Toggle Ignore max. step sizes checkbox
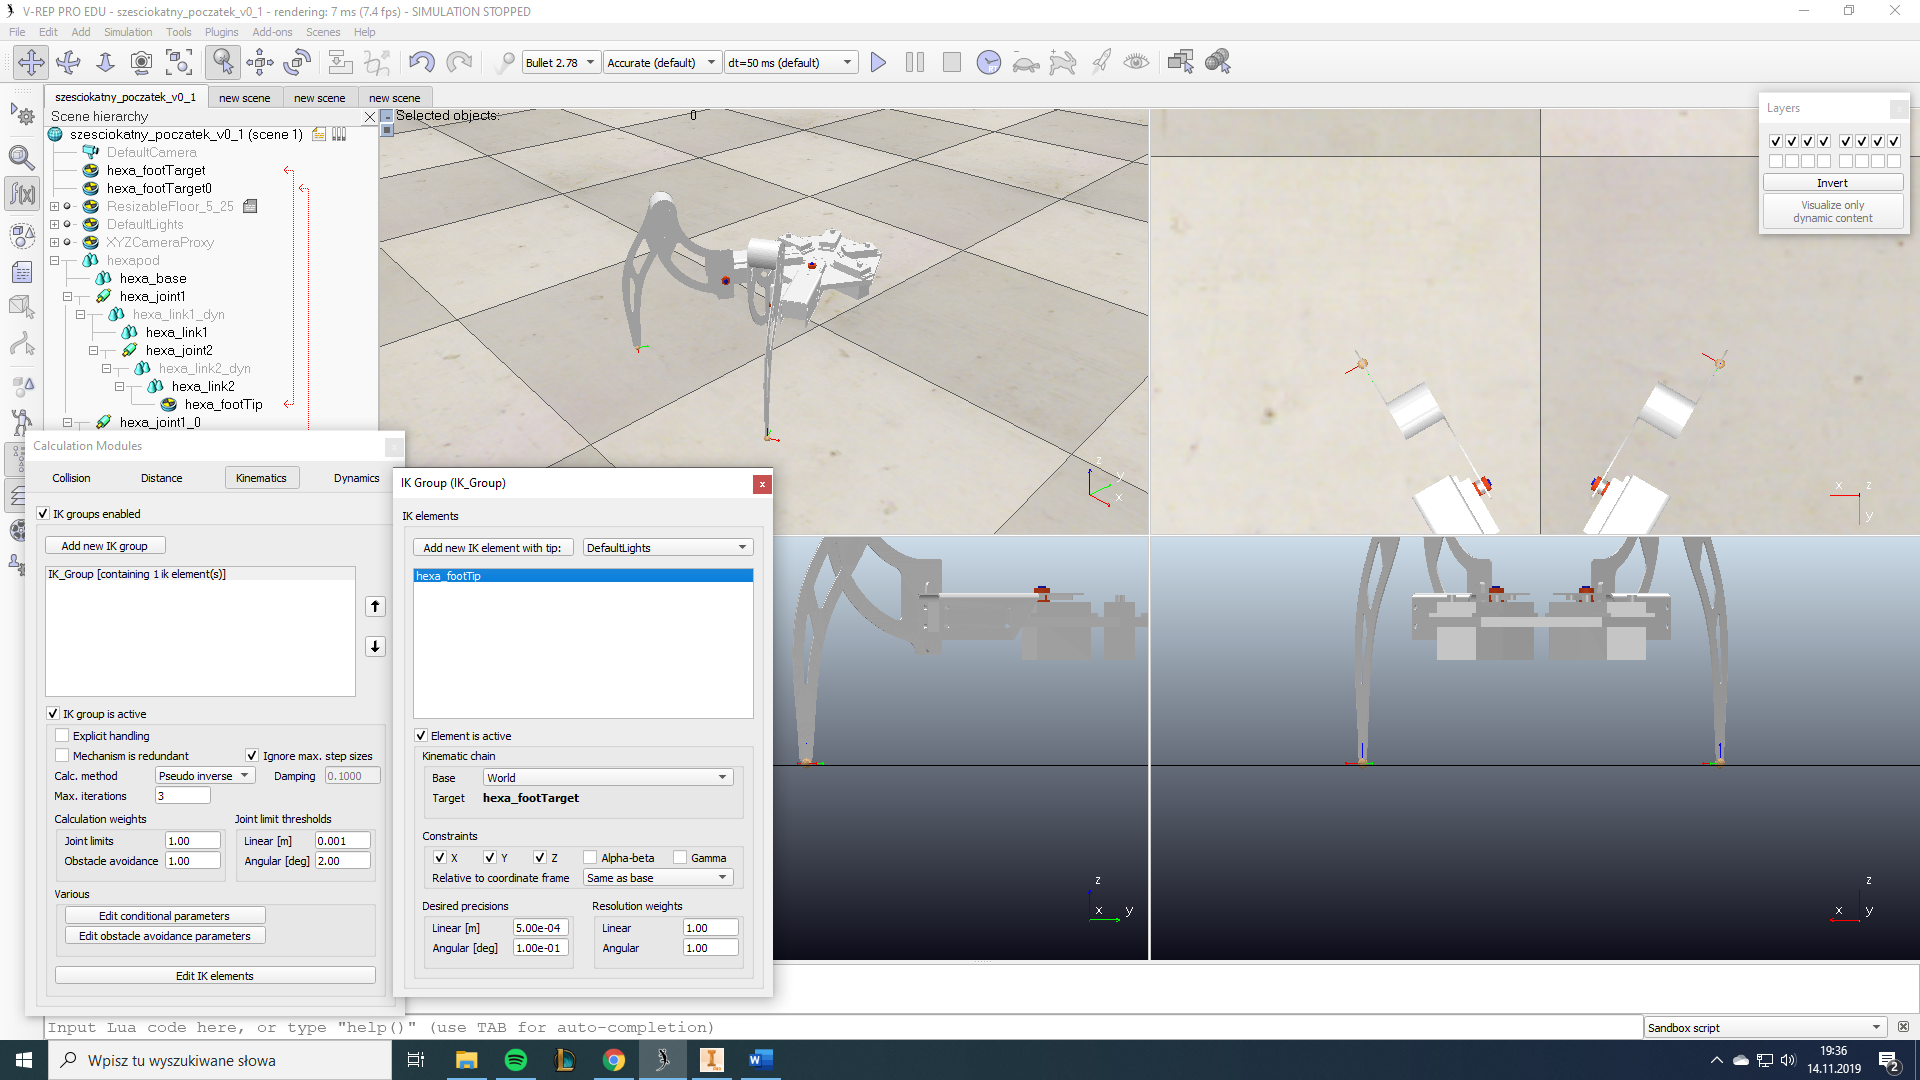The height and width of the screenshot is (1080, 1920). (252, 756)
